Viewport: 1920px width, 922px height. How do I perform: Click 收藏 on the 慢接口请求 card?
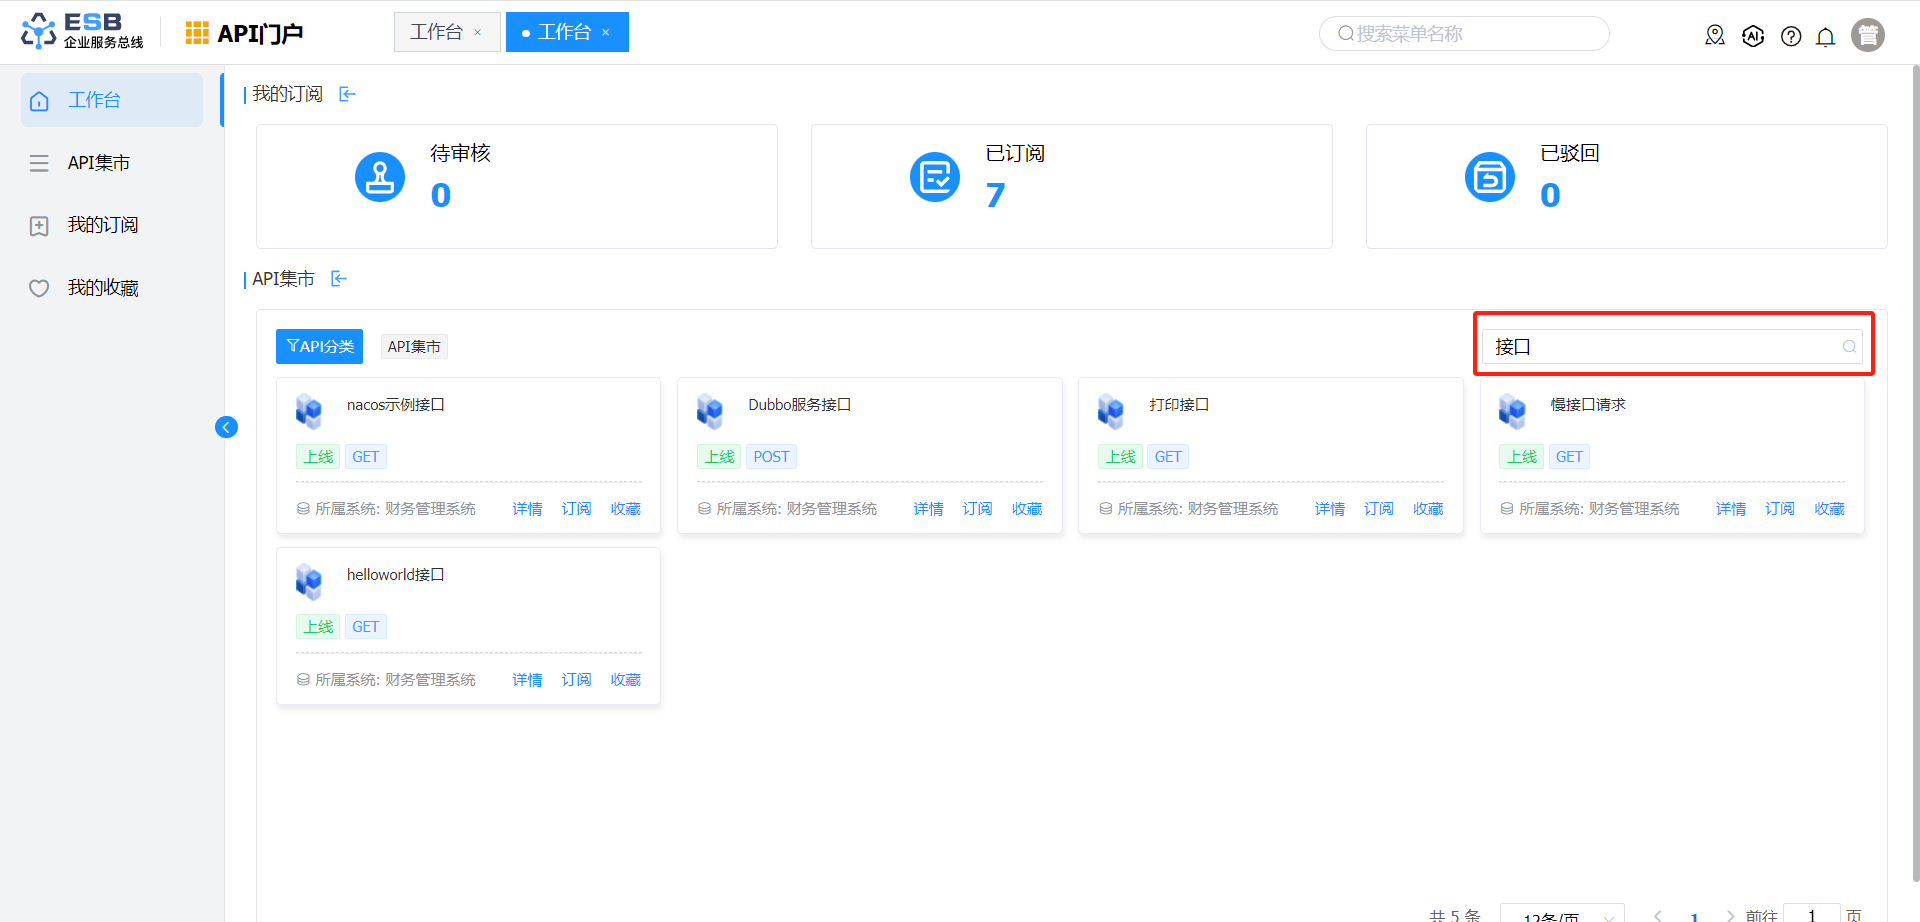(1829, 509)
